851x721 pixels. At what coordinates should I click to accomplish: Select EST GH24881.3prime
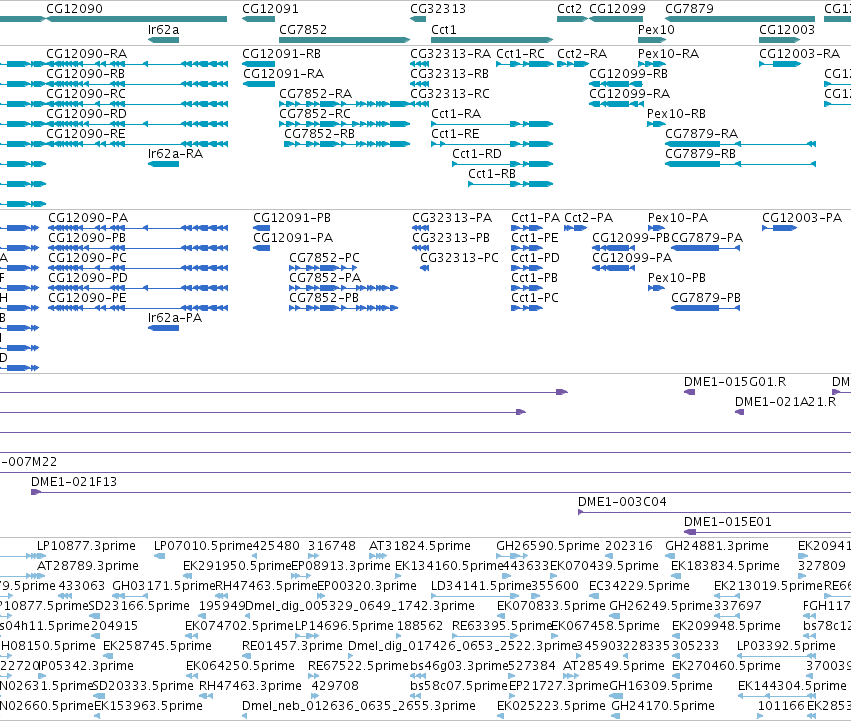click(x=717, y=546)
